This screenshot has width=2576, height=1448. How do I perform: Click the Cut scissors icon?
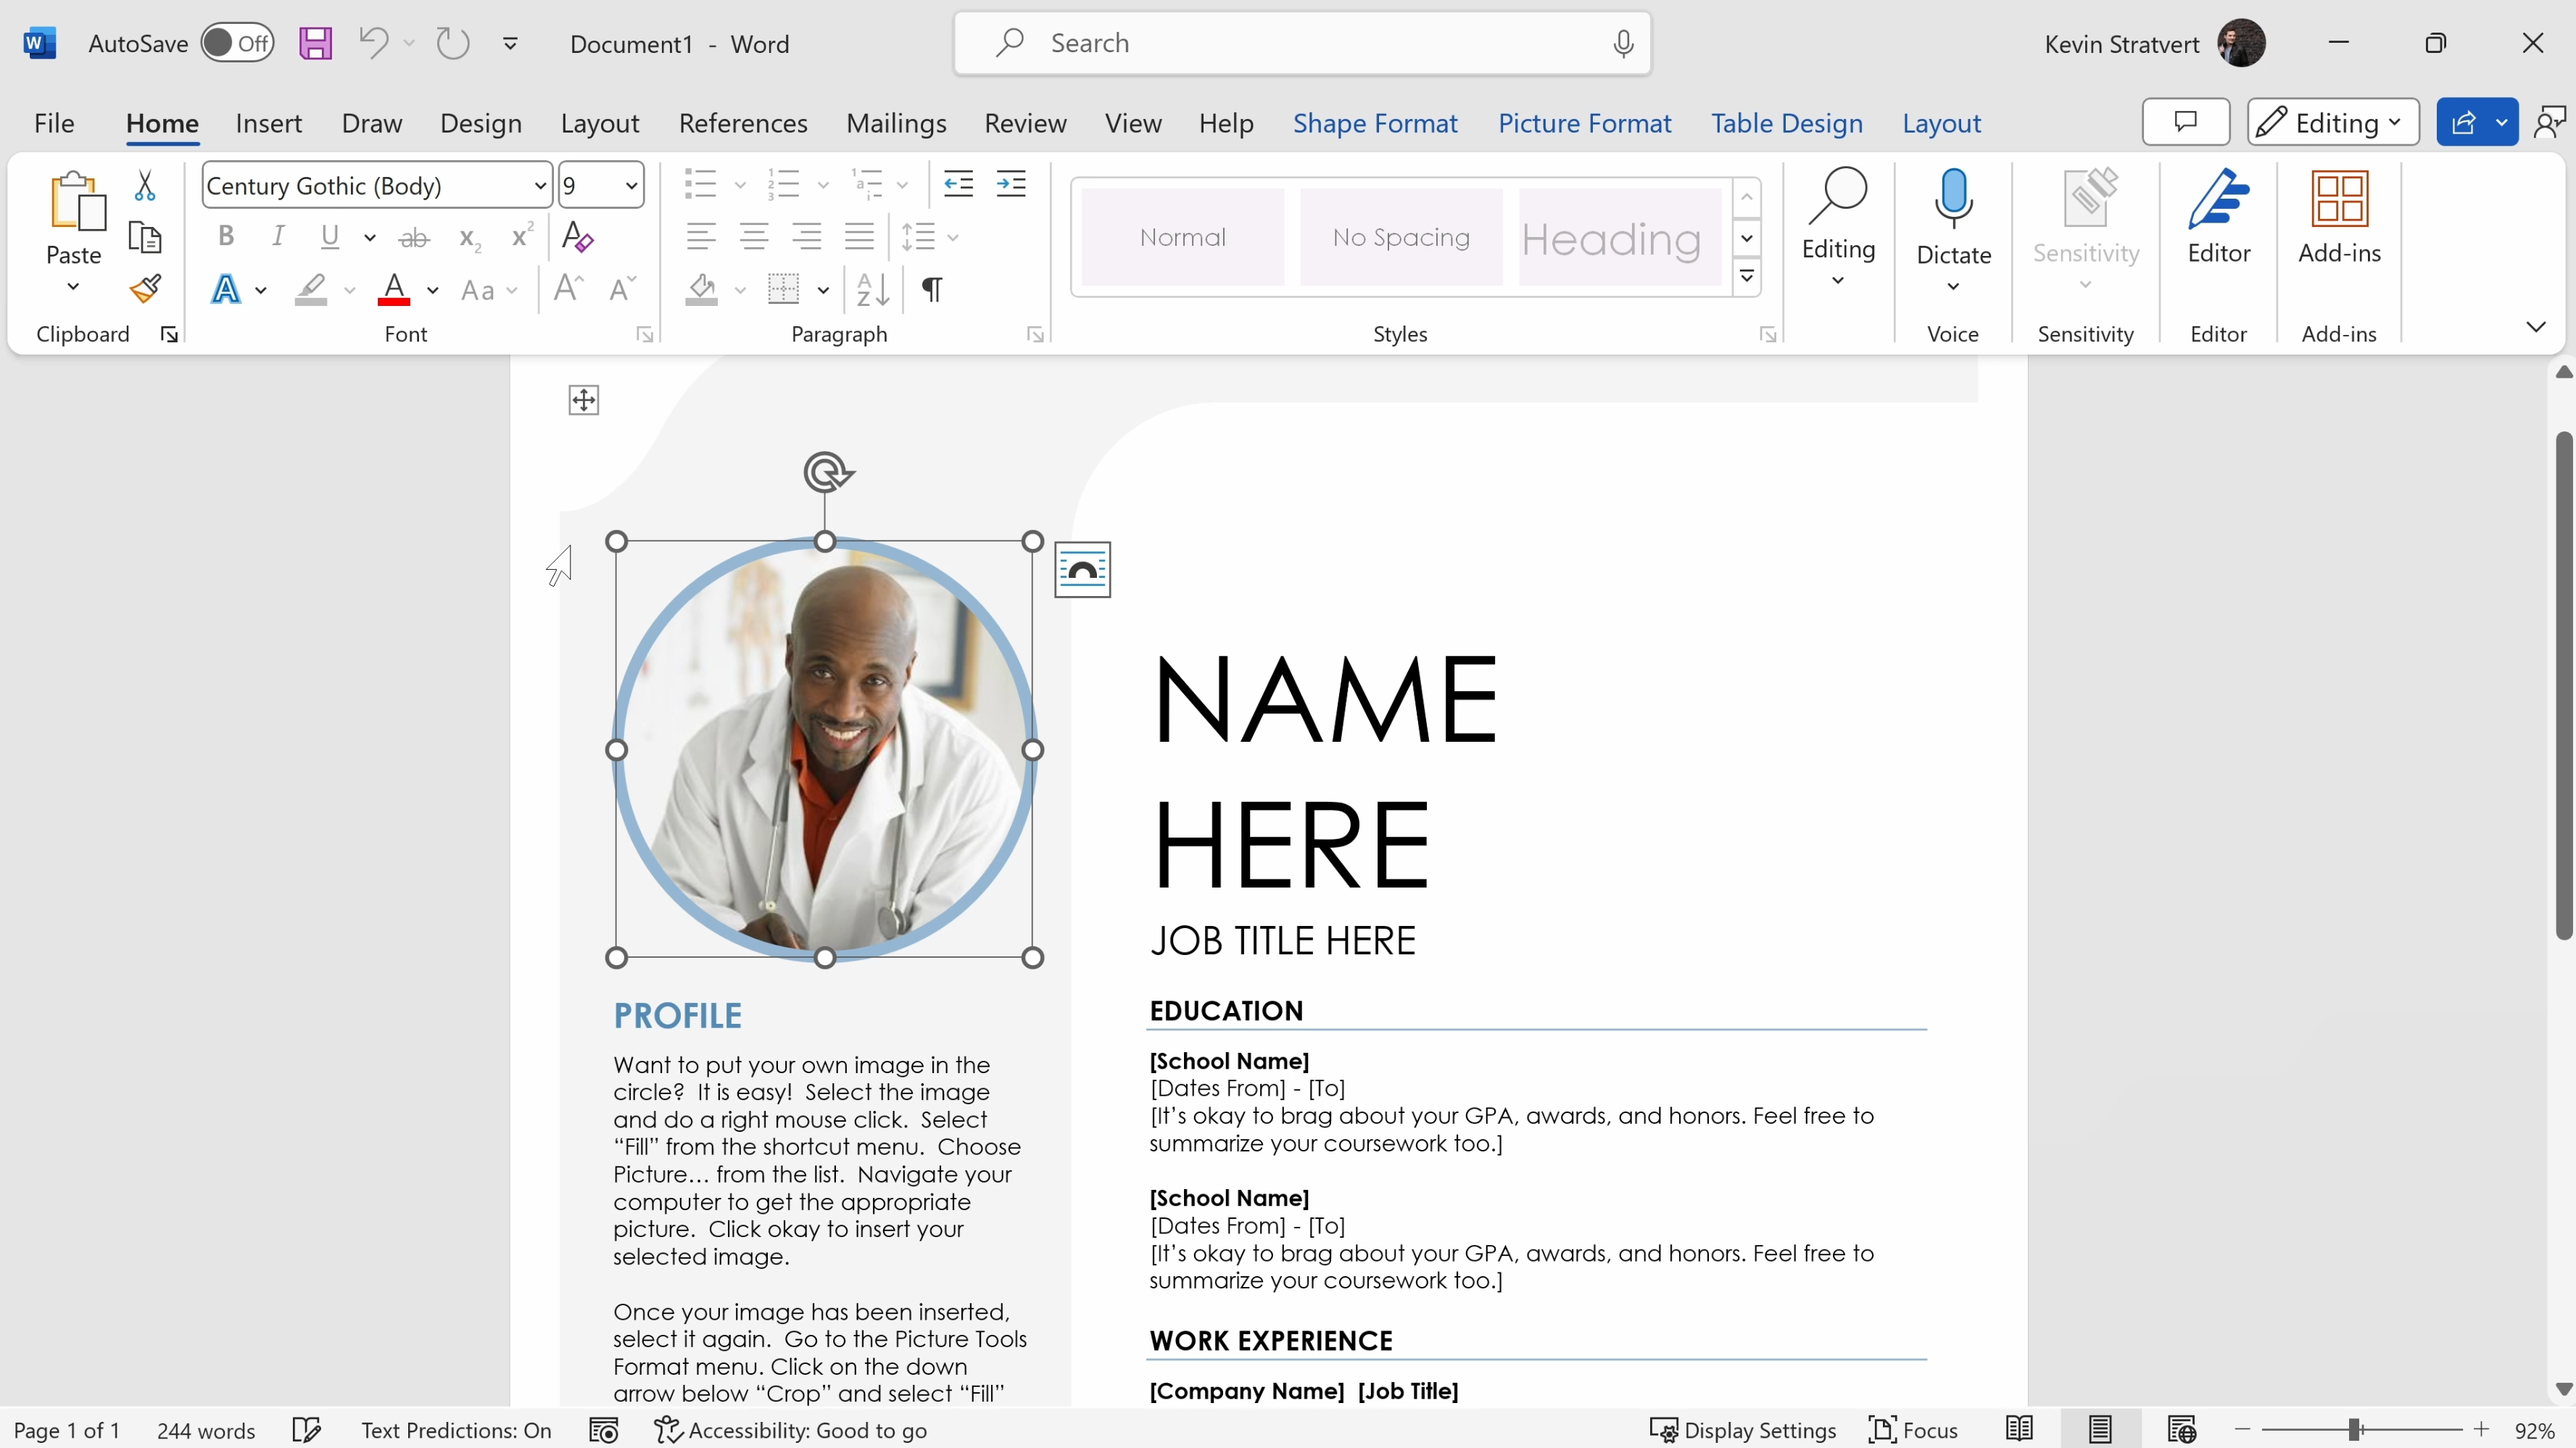click(x=145, y=185)
